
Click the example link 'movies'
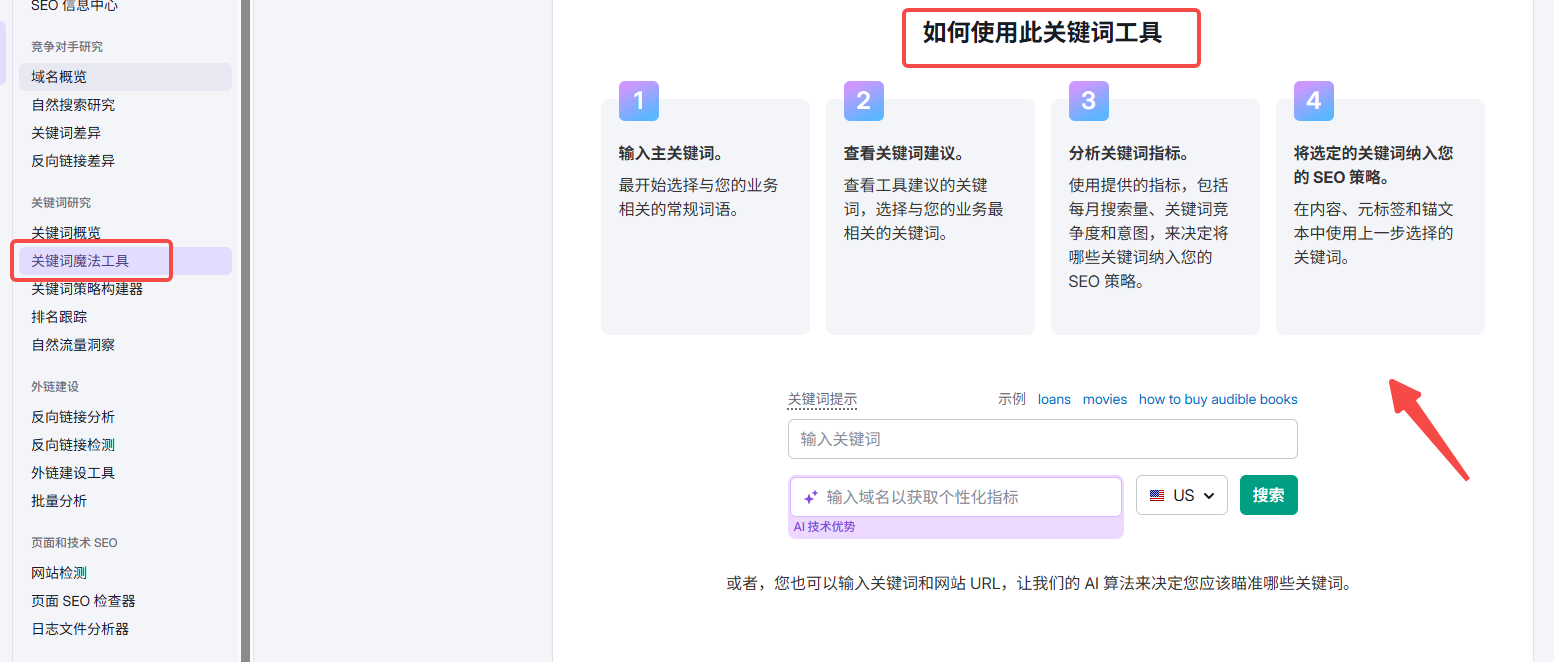[1105, 399]
